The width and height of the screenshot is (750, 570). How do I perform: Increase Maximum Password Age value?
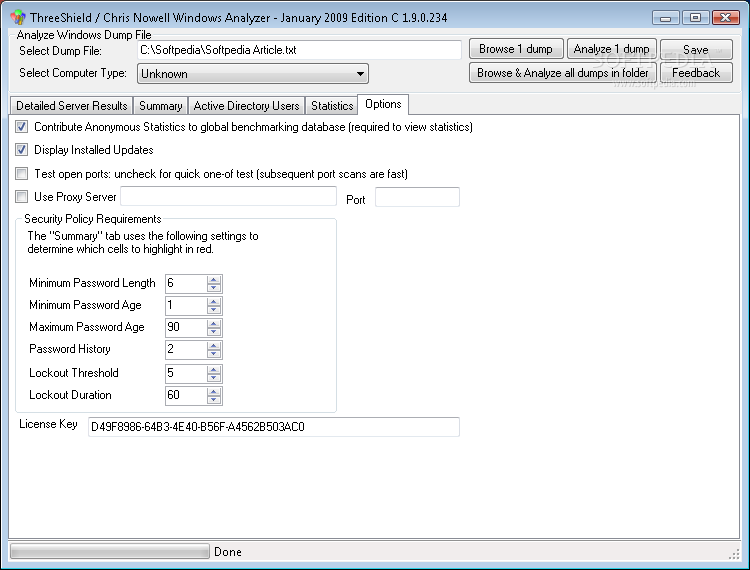coord(214,323)
